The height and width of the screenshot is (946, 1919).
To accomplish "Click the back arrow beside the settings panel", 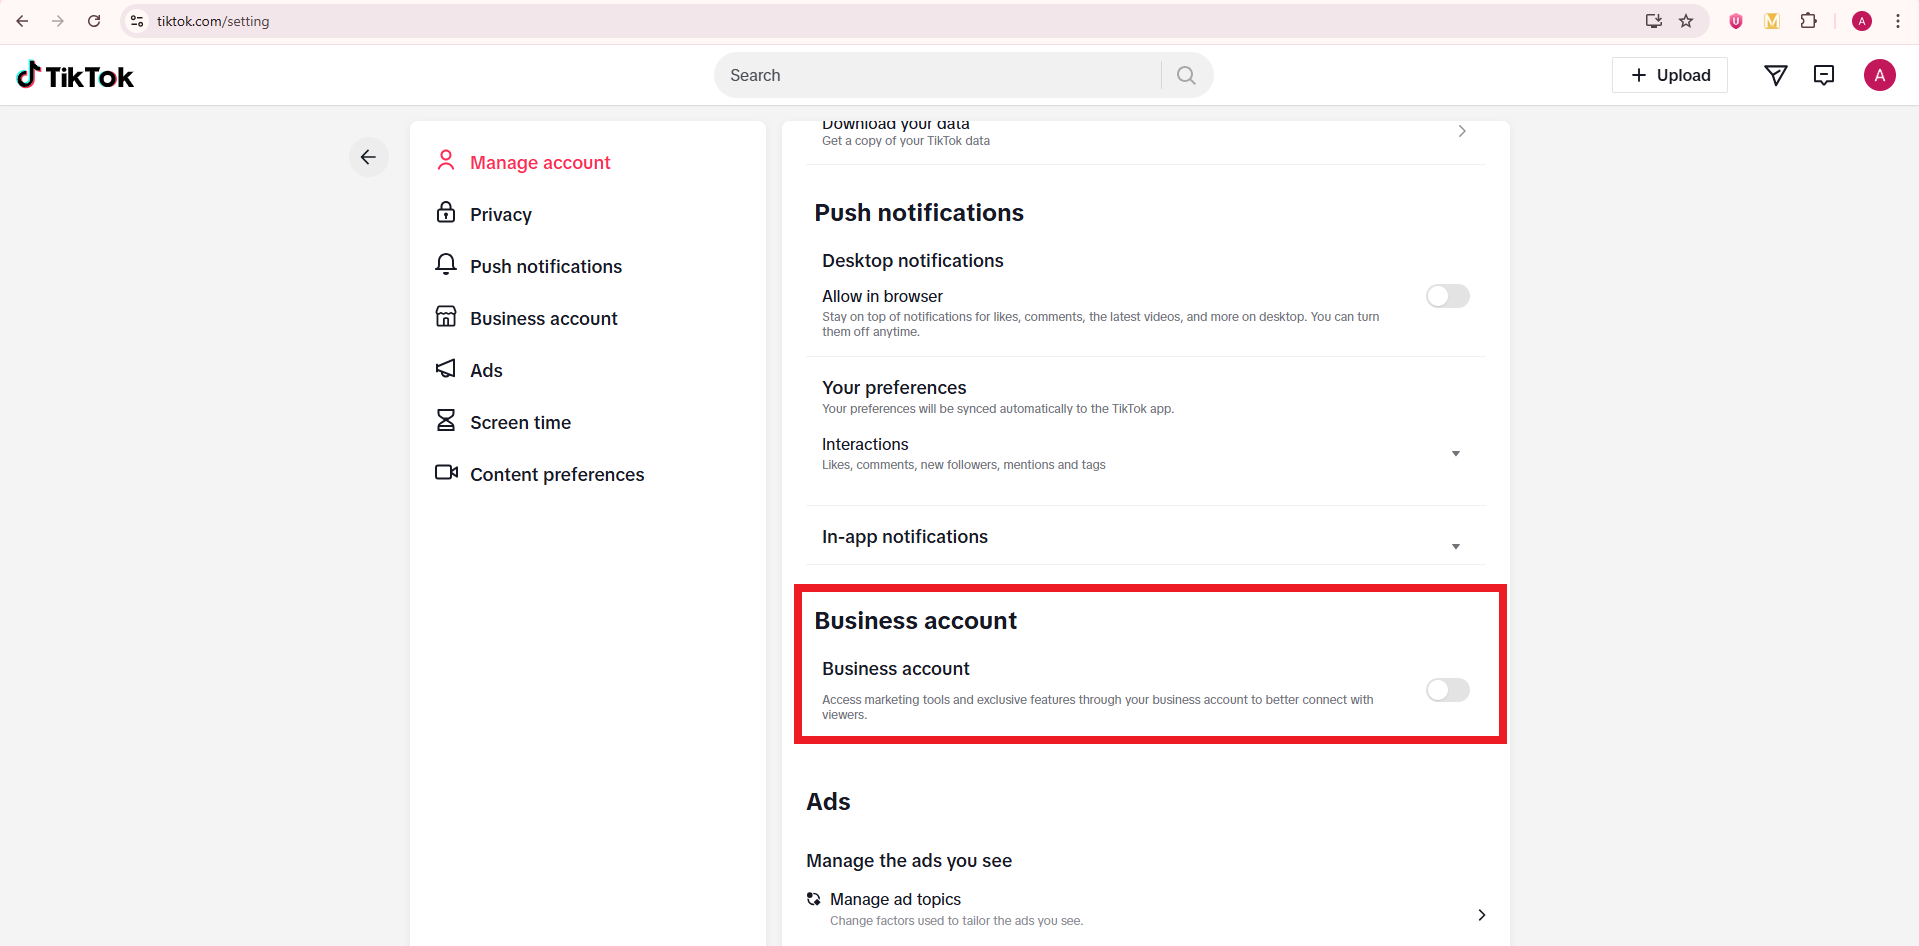I will pyautogui.click(x=368, y=157).
